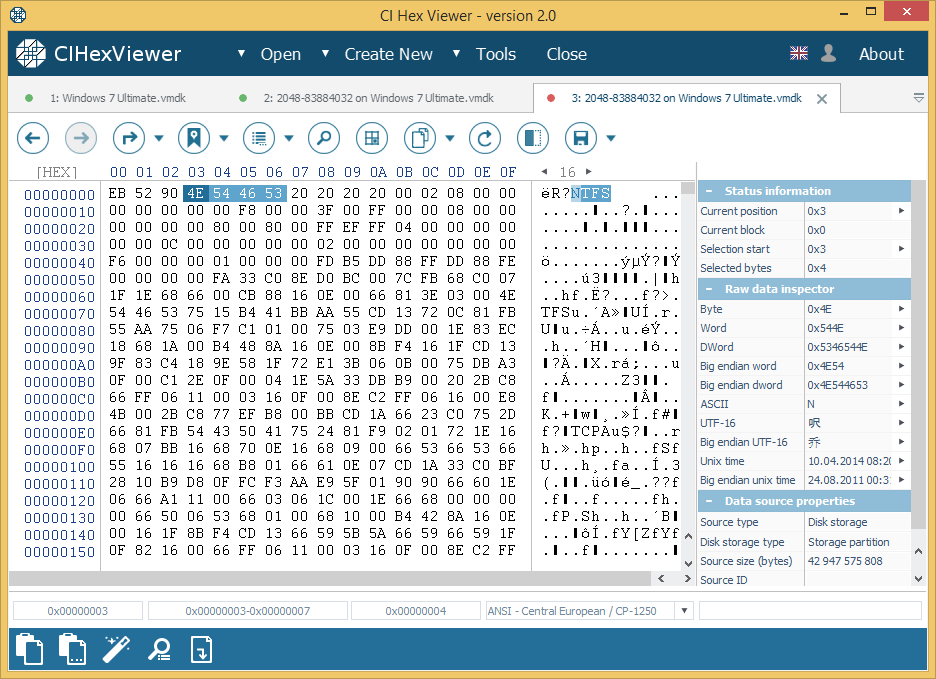
Task: Close the third vmdk tab
Action: [822, 99]
